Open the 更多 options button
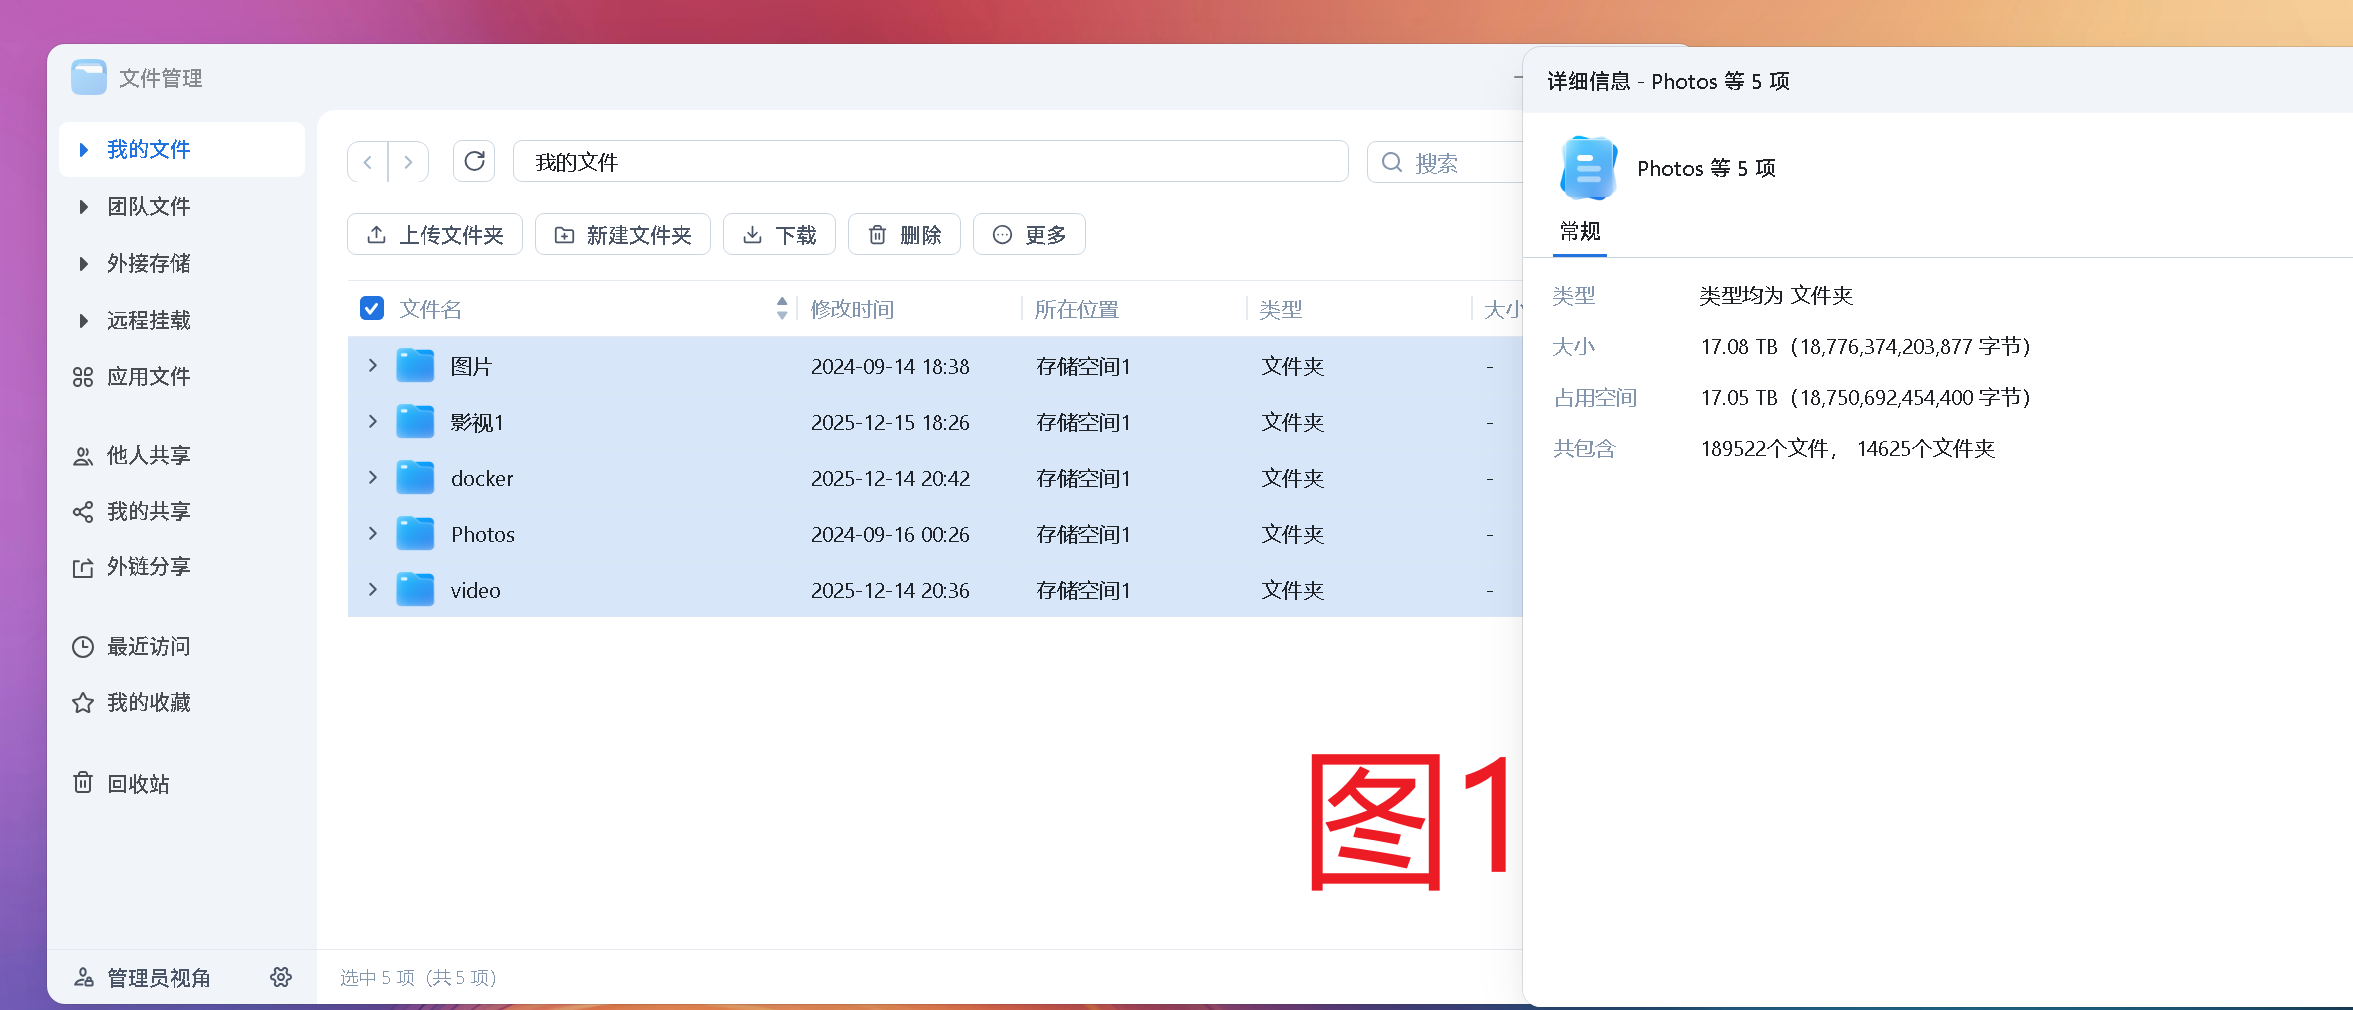 [1029, 235]
